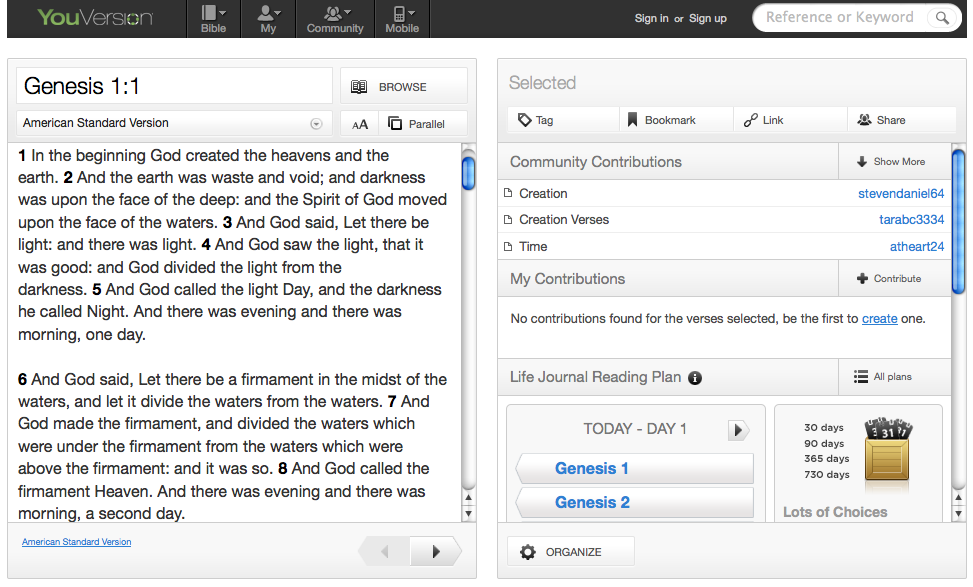Click the Reference or Keyword search field
This screenshot has height=587, width=973.
(x=840, y=18)
